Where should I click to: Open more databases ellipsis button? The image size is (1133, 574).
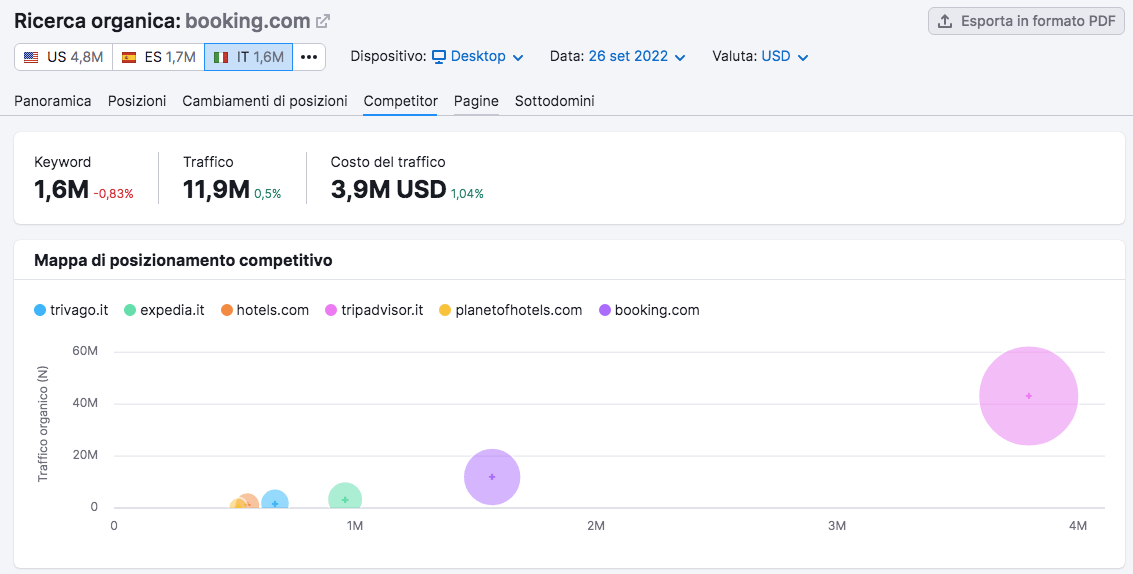(x=309, y=57)
